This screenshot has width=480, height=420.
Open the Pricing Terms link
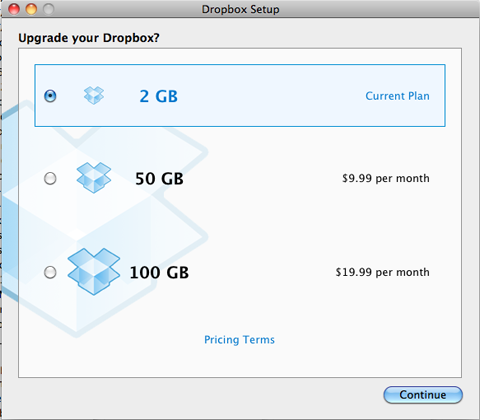(239, 340)
